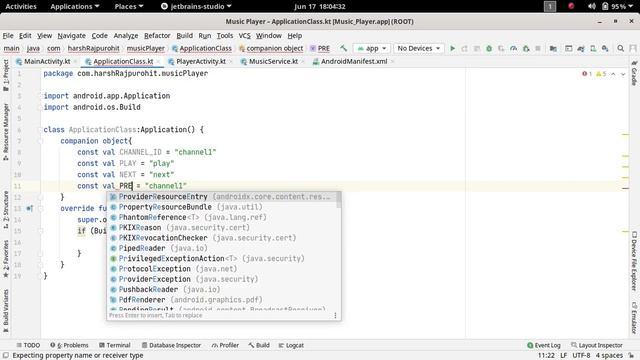Open the Places menu in top bar
Image resolution: width=640 pixels, height=360 pixels.
(129, 7)
